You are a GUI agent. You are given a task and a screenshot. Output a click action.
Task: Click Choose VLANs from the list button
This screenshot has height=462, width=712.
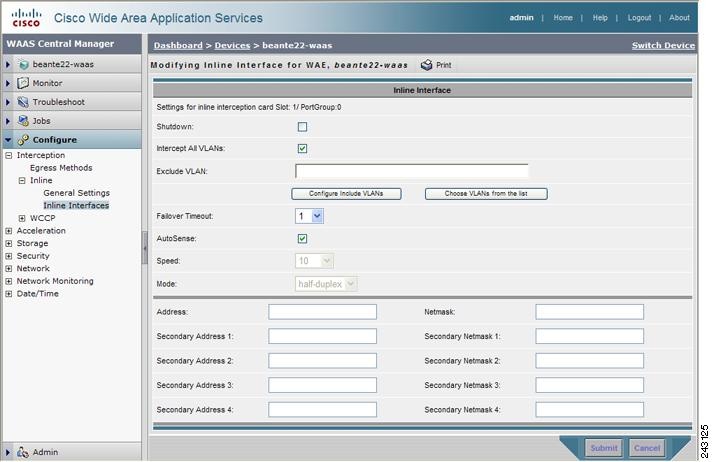[486, 194]
